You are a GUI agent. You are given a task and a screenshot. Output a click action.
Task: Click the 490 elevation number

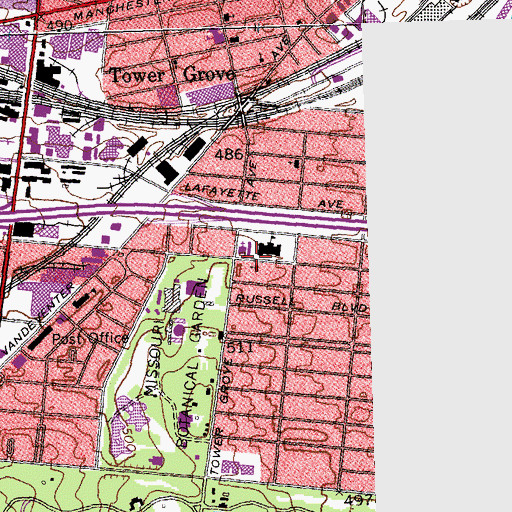pos(59,26)
